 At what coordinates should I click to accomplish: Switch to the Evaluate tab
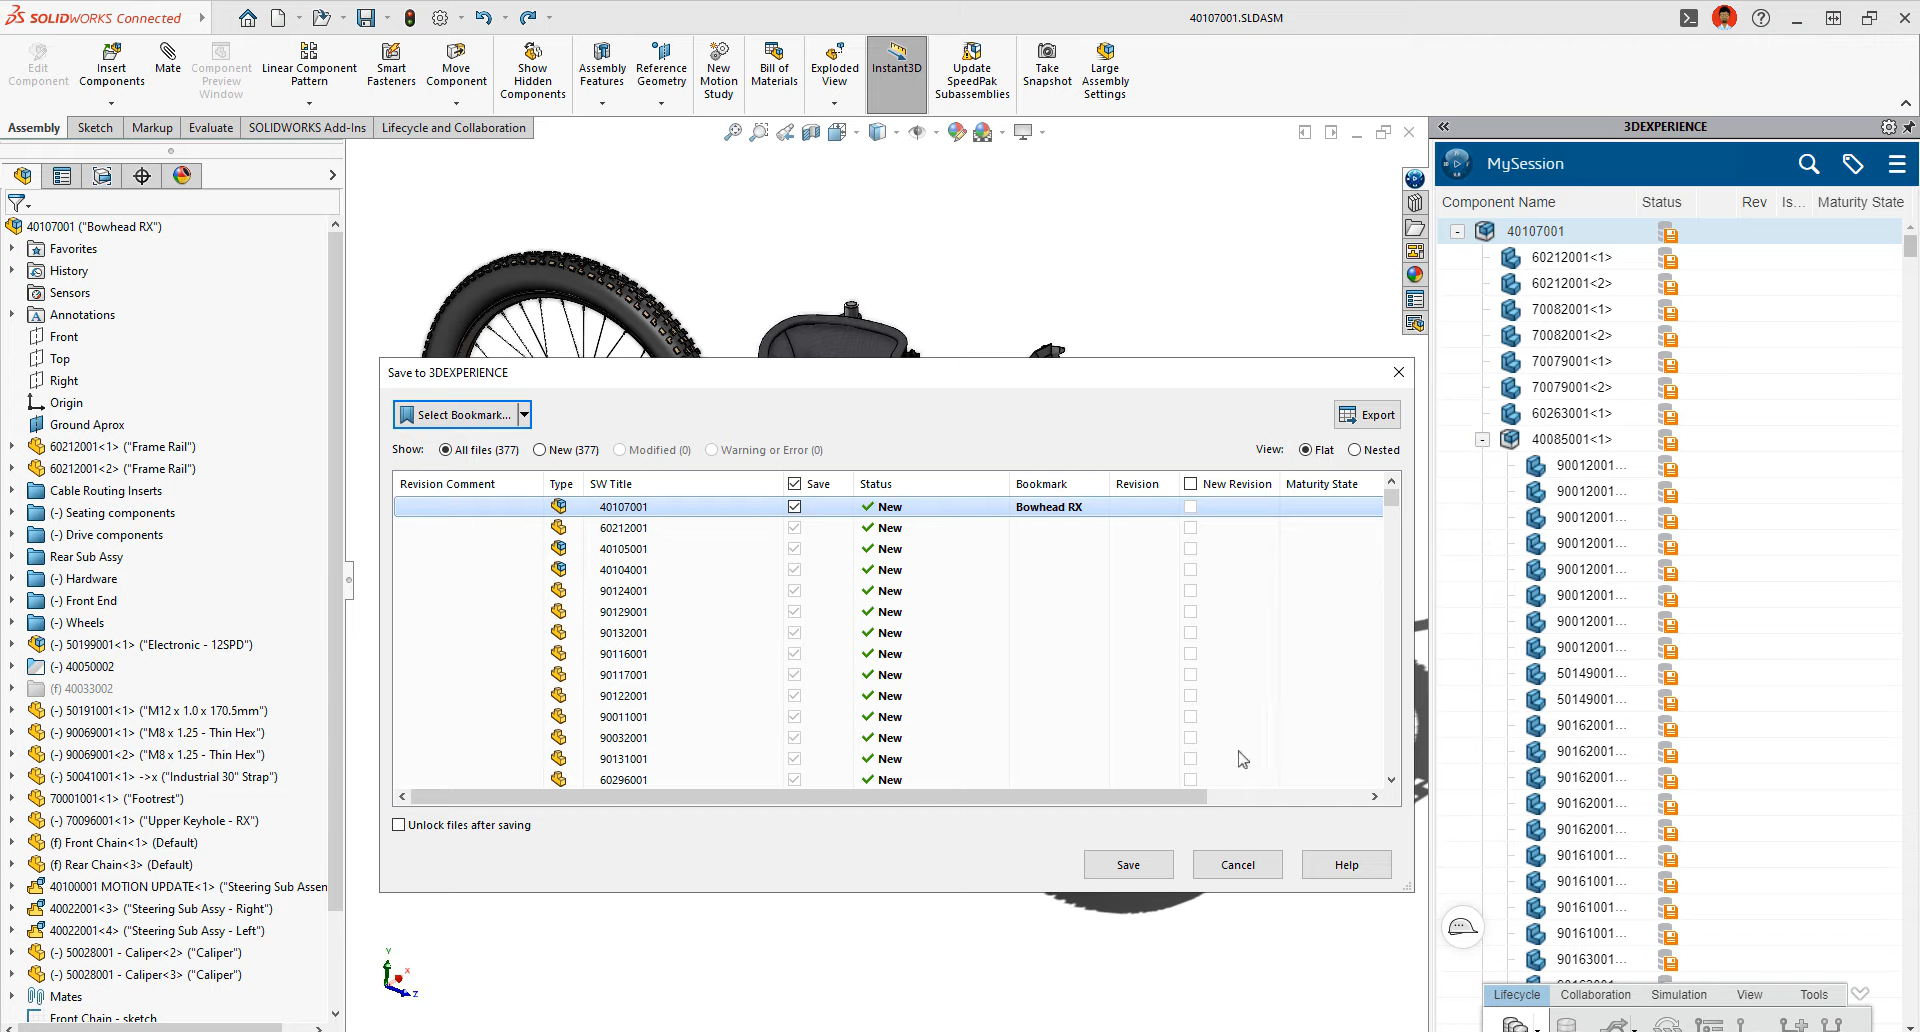coord(210,128)
